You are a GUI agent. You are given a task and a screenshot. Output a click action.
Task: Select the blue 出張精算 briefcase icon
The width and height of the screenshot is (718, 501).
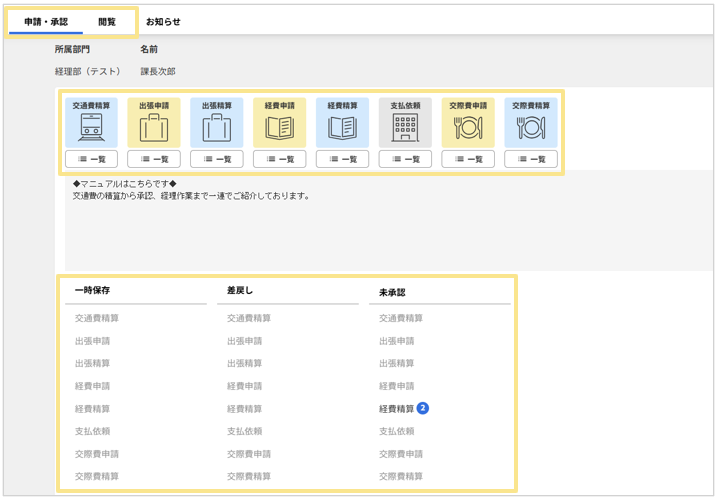(217, 123)
